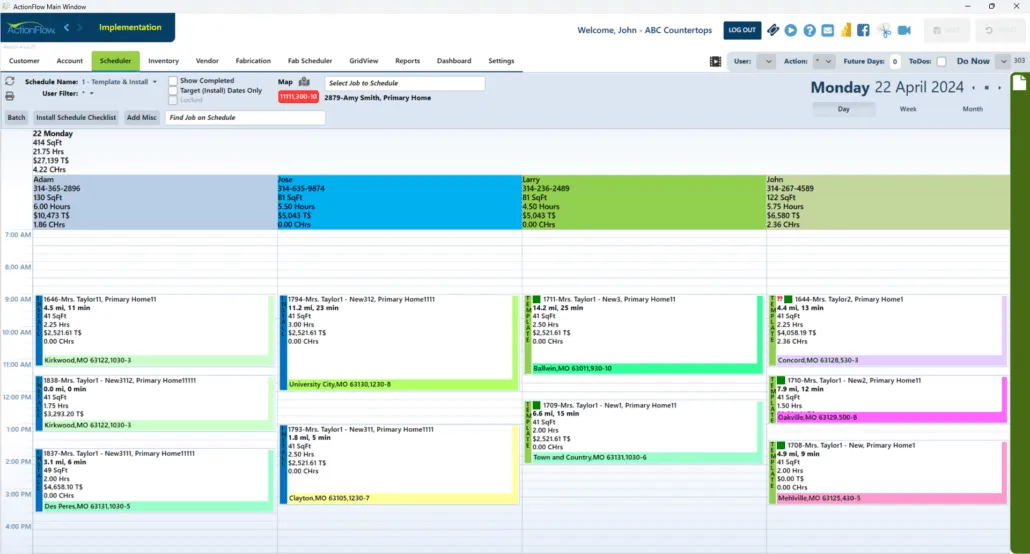Click the Find Job on Schedule field
Viewport: 1030px width, 554px height.
(x=245, y=118)
